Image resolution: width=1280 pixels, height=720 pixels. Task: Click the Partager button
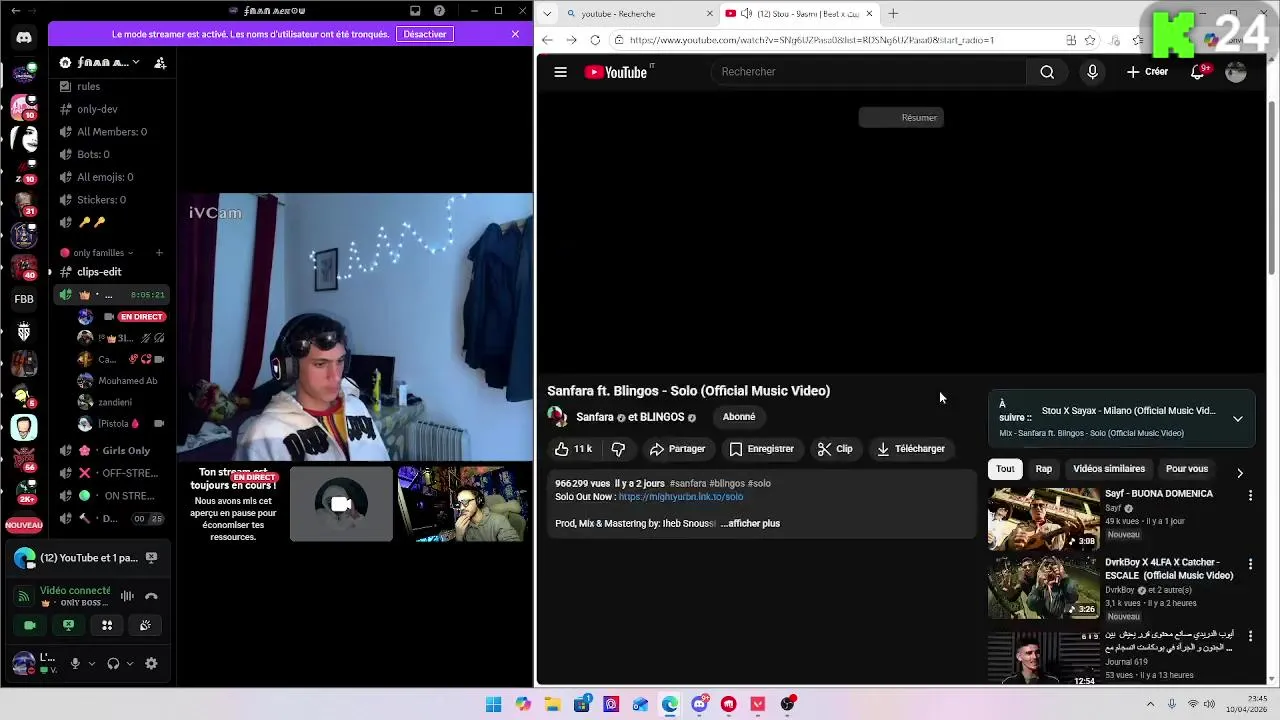click(677, 449)
